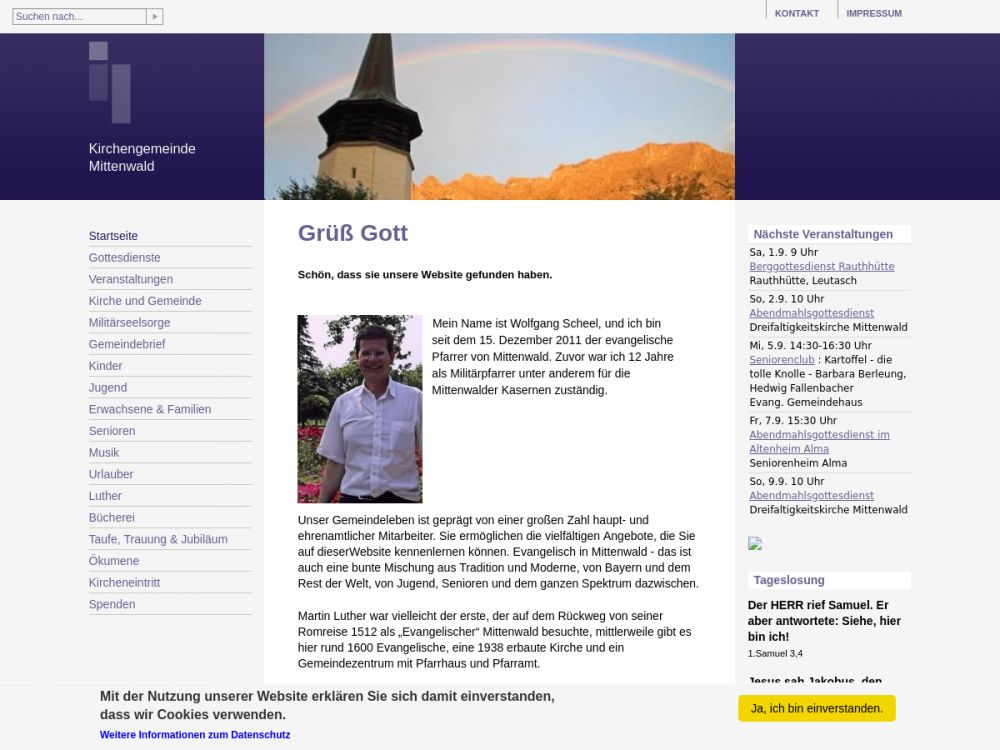Open the Kontakt page

coord(796,13)
